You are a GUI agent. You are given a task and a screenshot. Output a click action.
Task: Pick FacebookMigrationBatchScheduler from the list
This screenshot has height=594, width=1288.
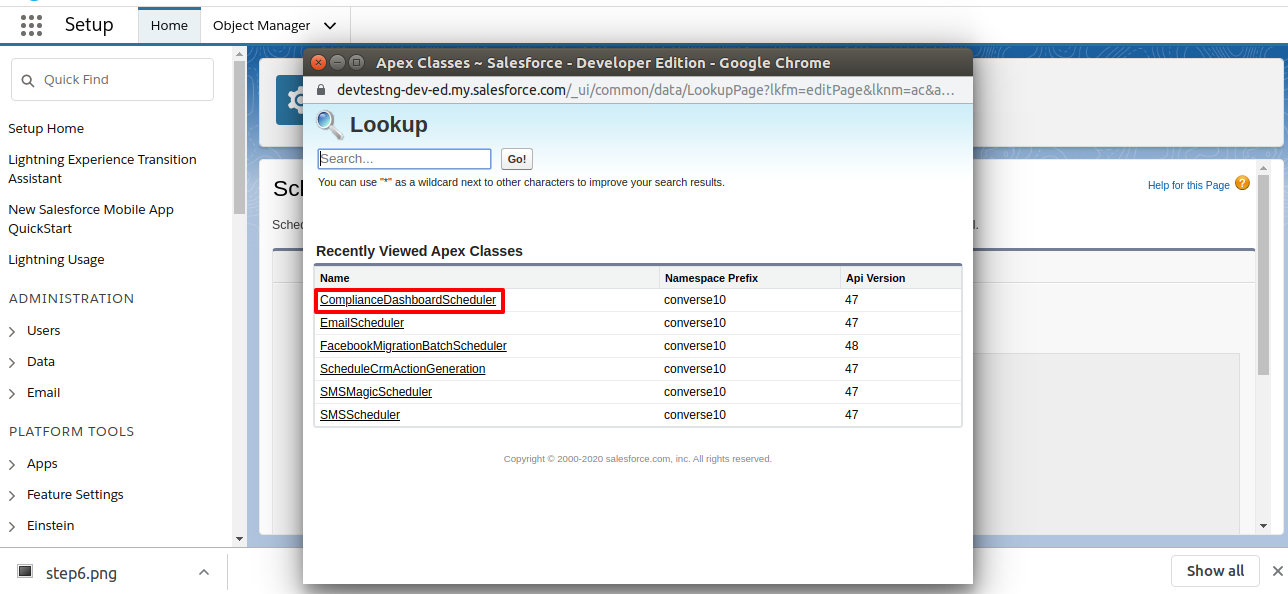tap(413, 346)
